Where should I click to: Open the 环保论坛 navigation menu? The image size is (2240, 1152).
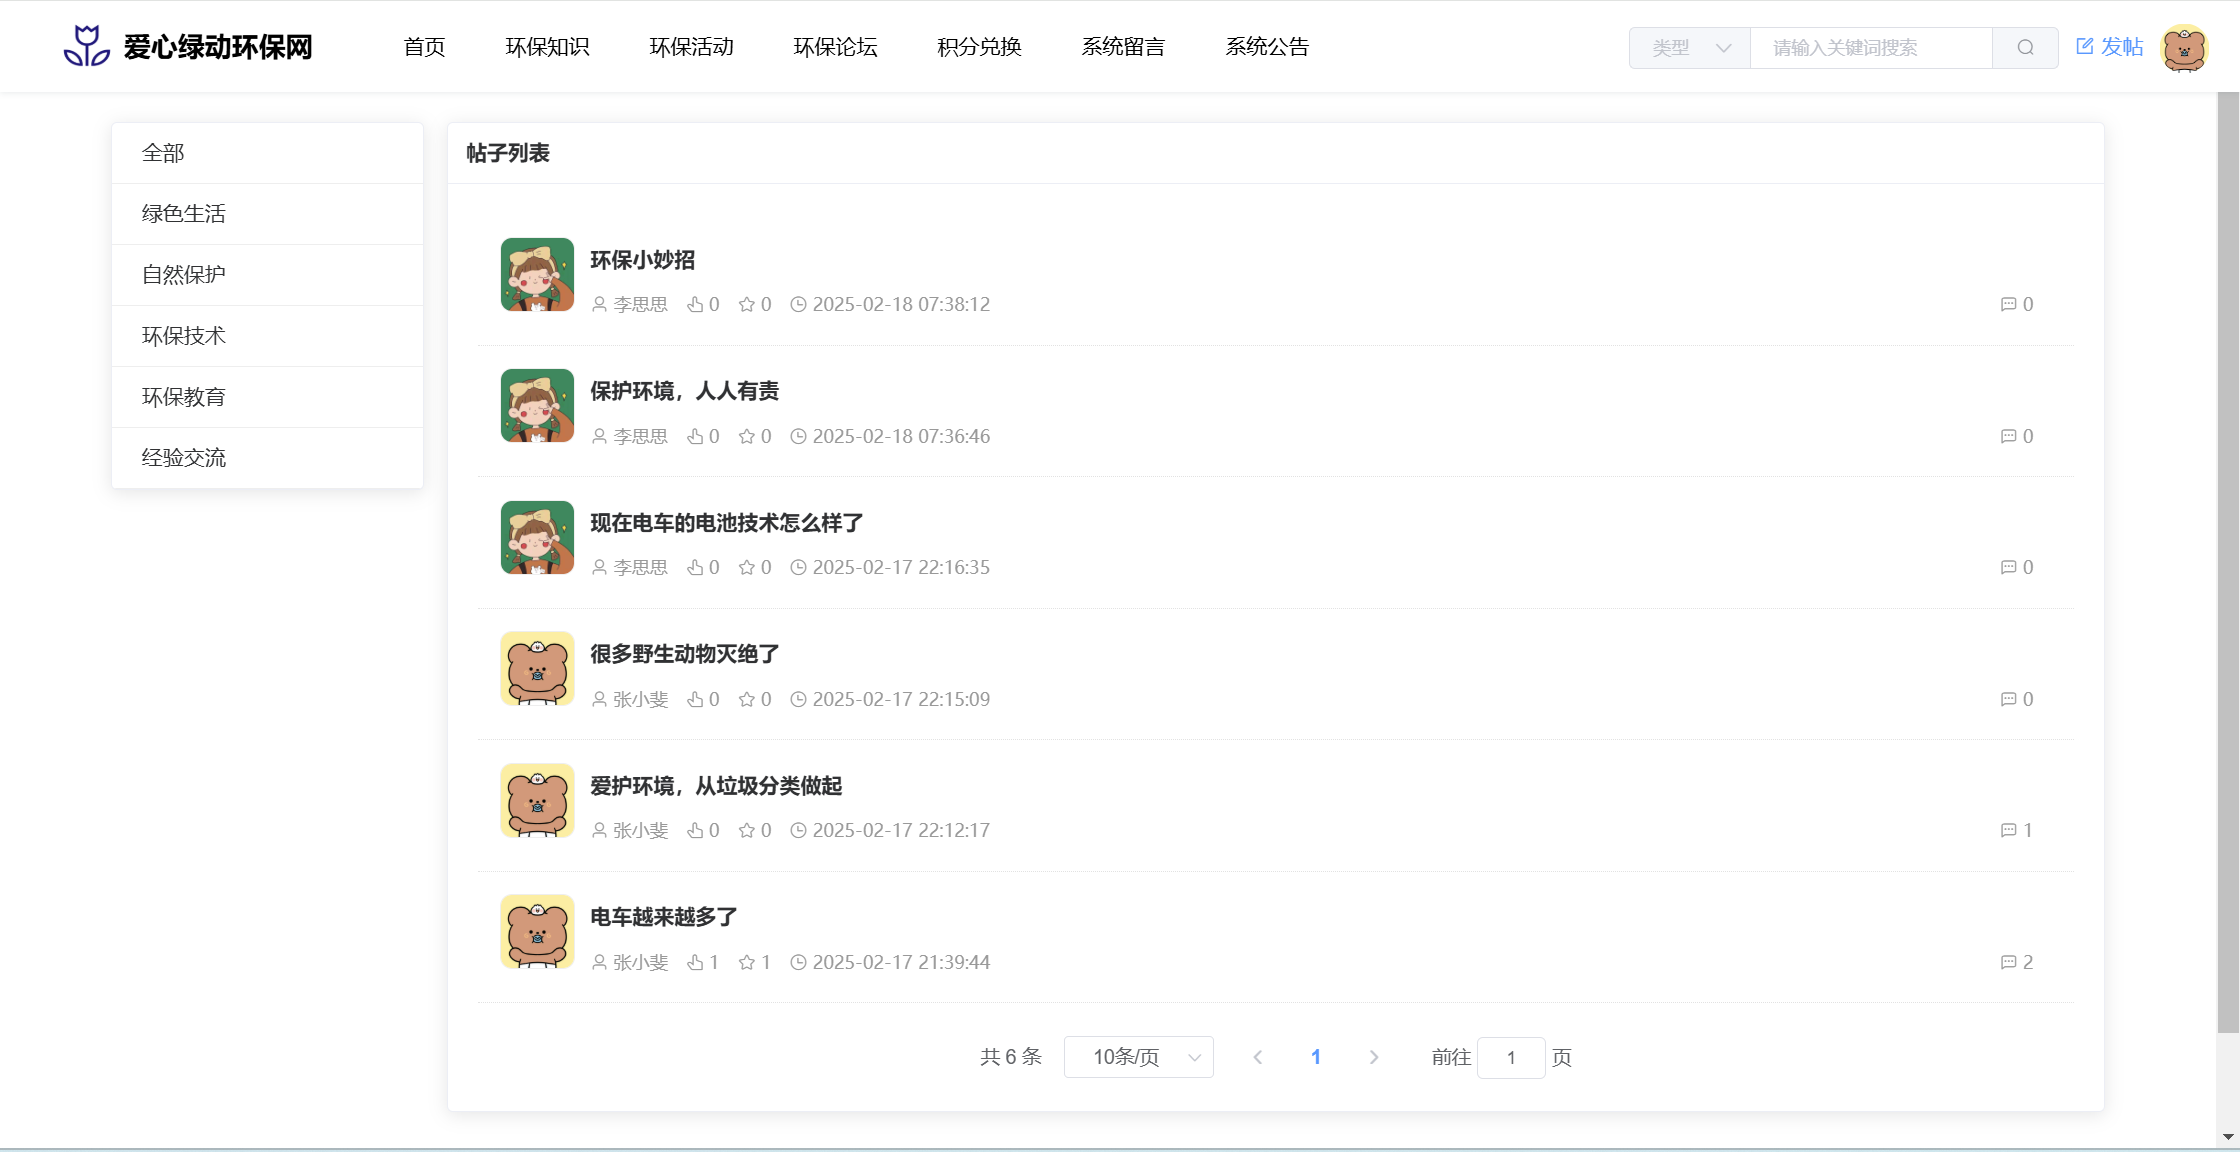tap(835, 47)
